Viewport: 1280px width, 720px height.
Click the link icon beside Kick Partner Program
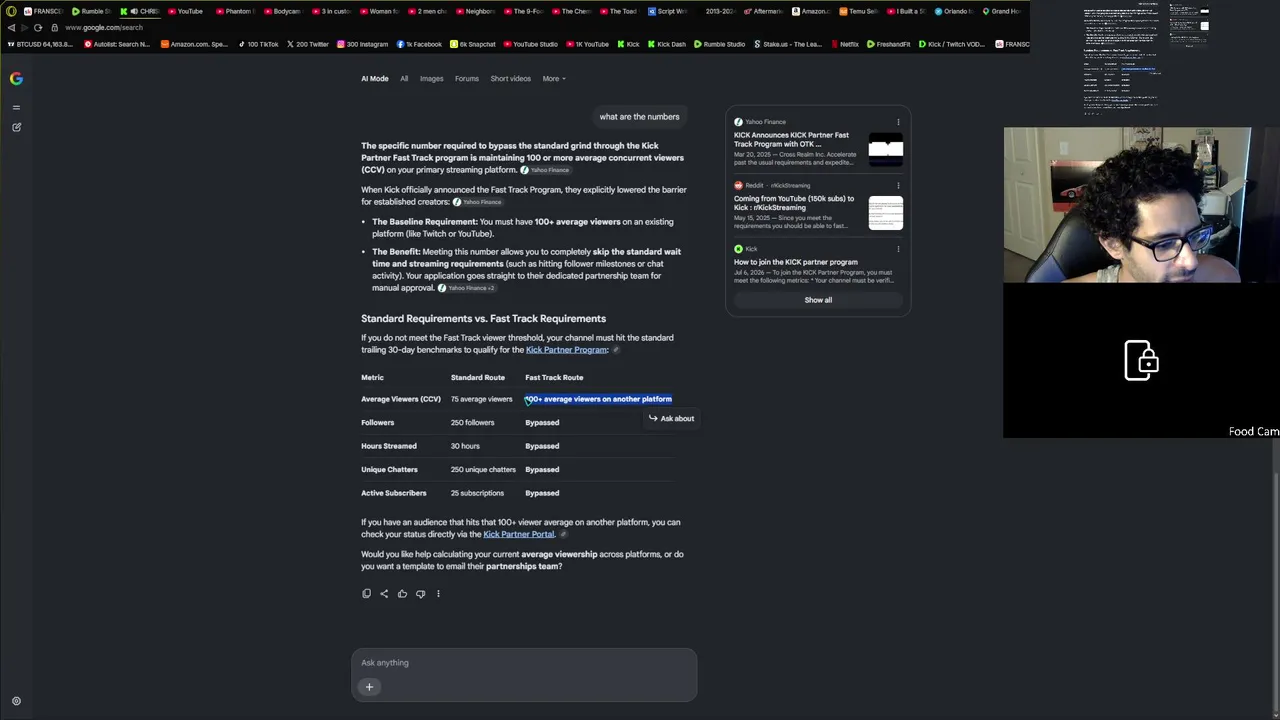coord(616,350)
